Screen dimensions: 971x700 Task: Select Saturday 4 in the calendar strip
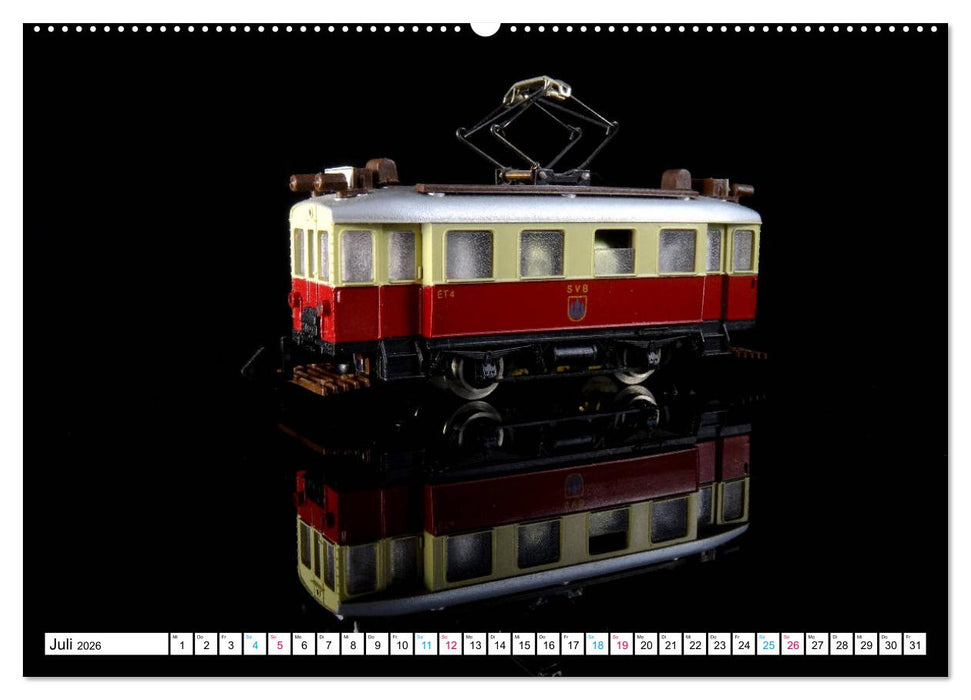pos(254,645)
